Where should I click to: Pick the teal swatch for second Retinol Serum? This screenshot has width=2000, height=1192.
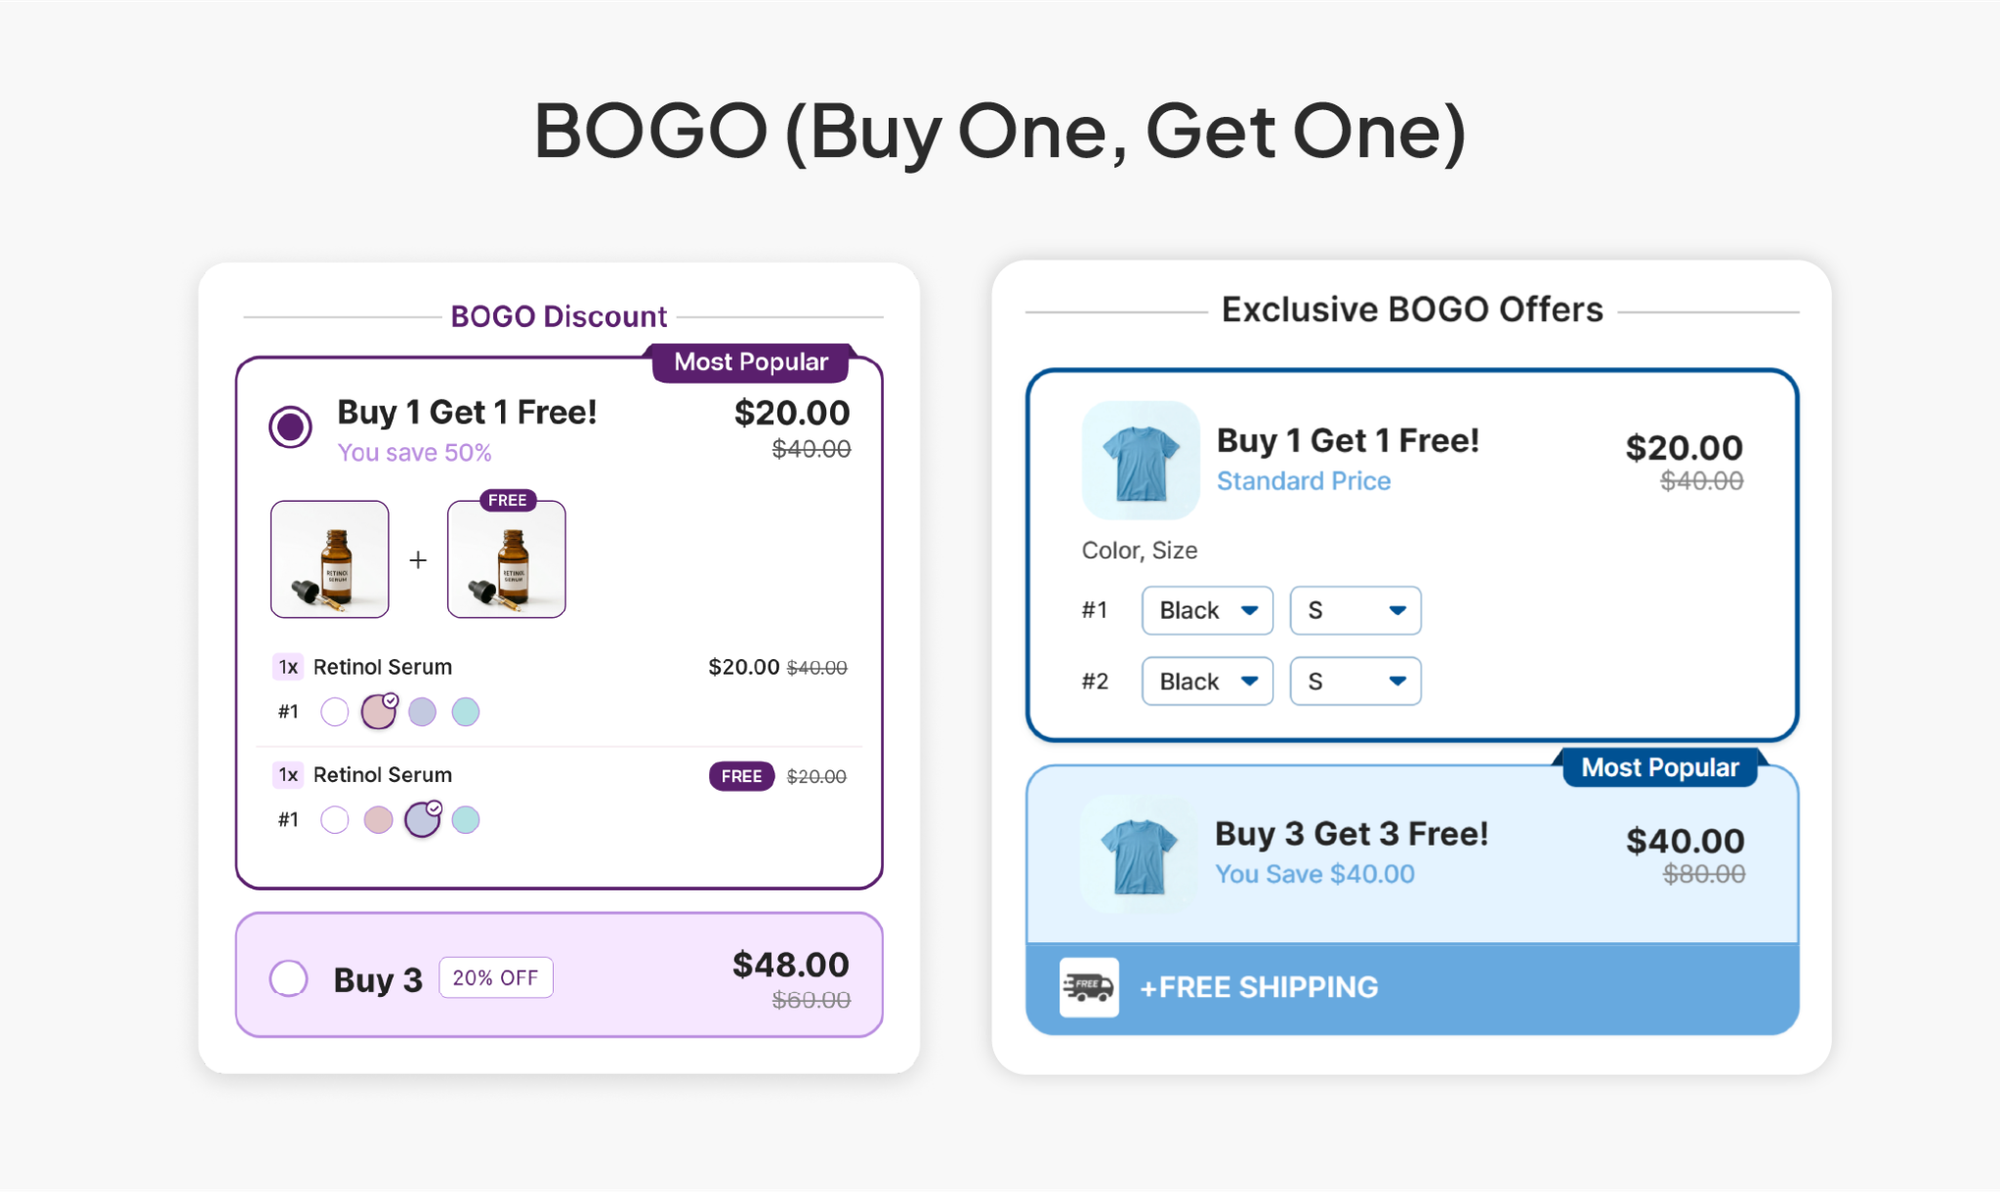[466, 820]
